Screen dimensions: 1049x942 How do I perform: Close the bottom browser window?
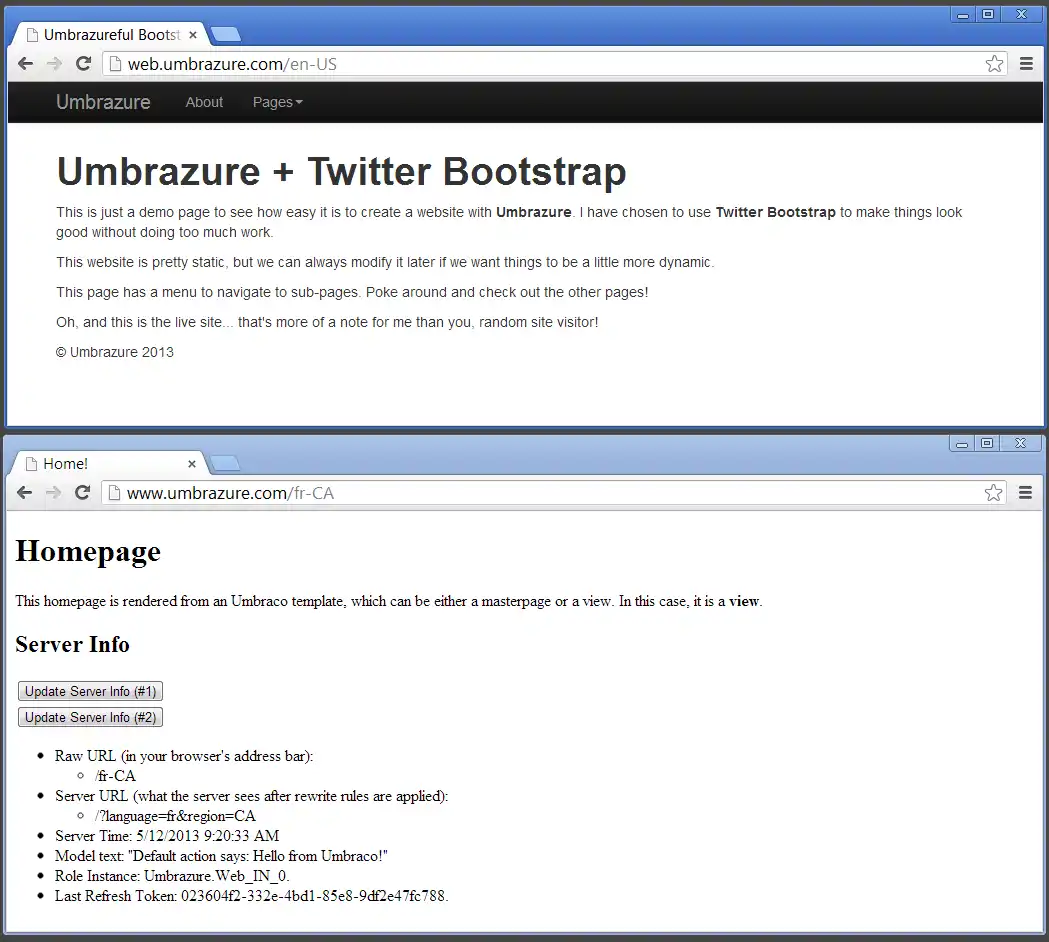pyautogui.click(x=1020, y=444)
